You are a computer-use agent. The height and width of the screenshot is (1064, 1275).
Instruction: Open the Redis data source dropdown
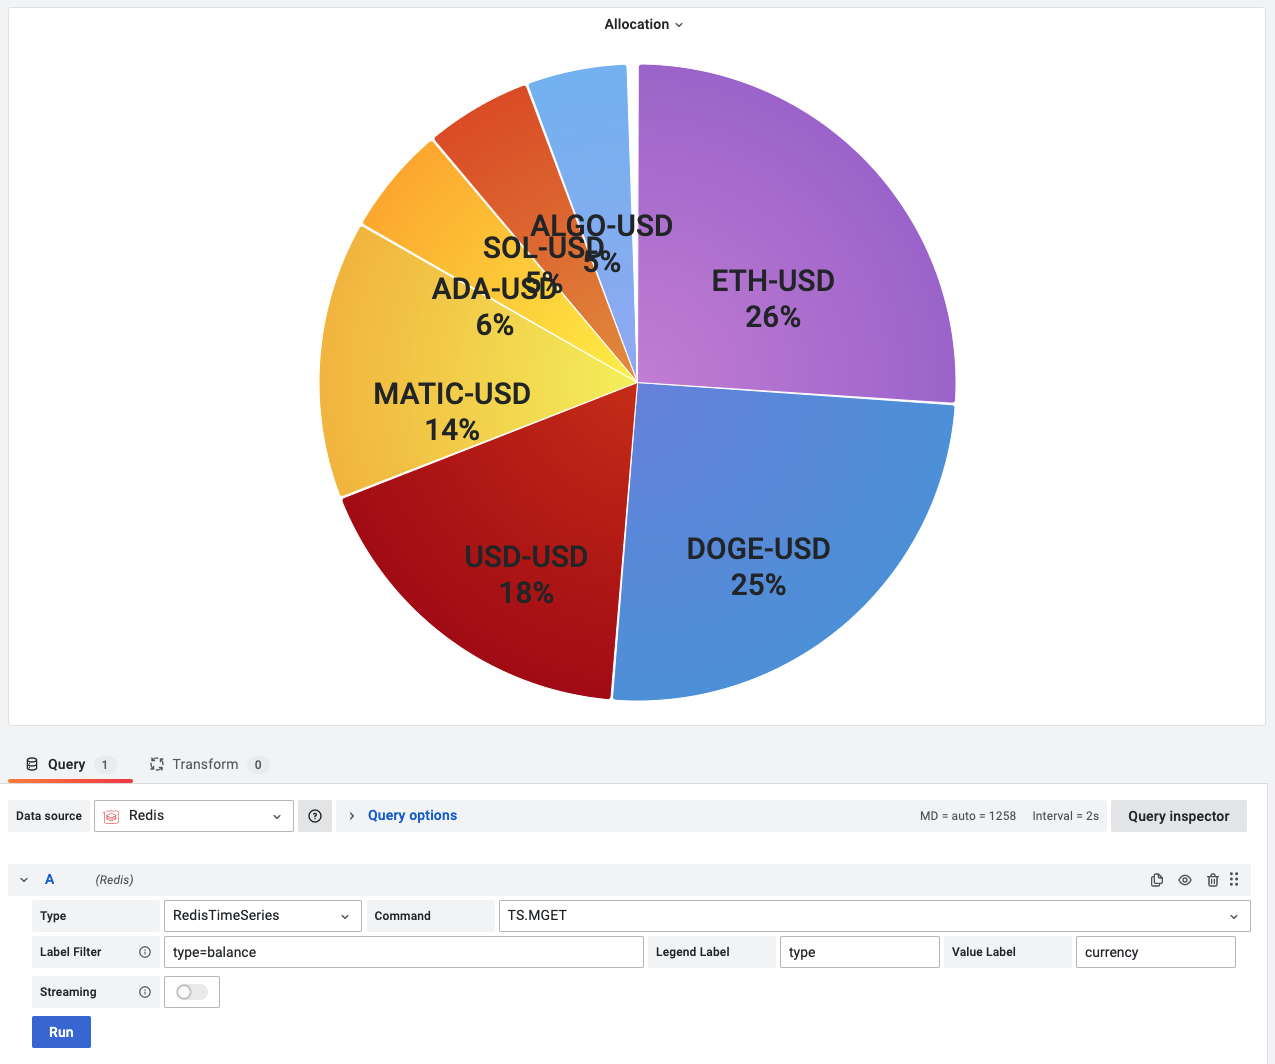[277, 815]
